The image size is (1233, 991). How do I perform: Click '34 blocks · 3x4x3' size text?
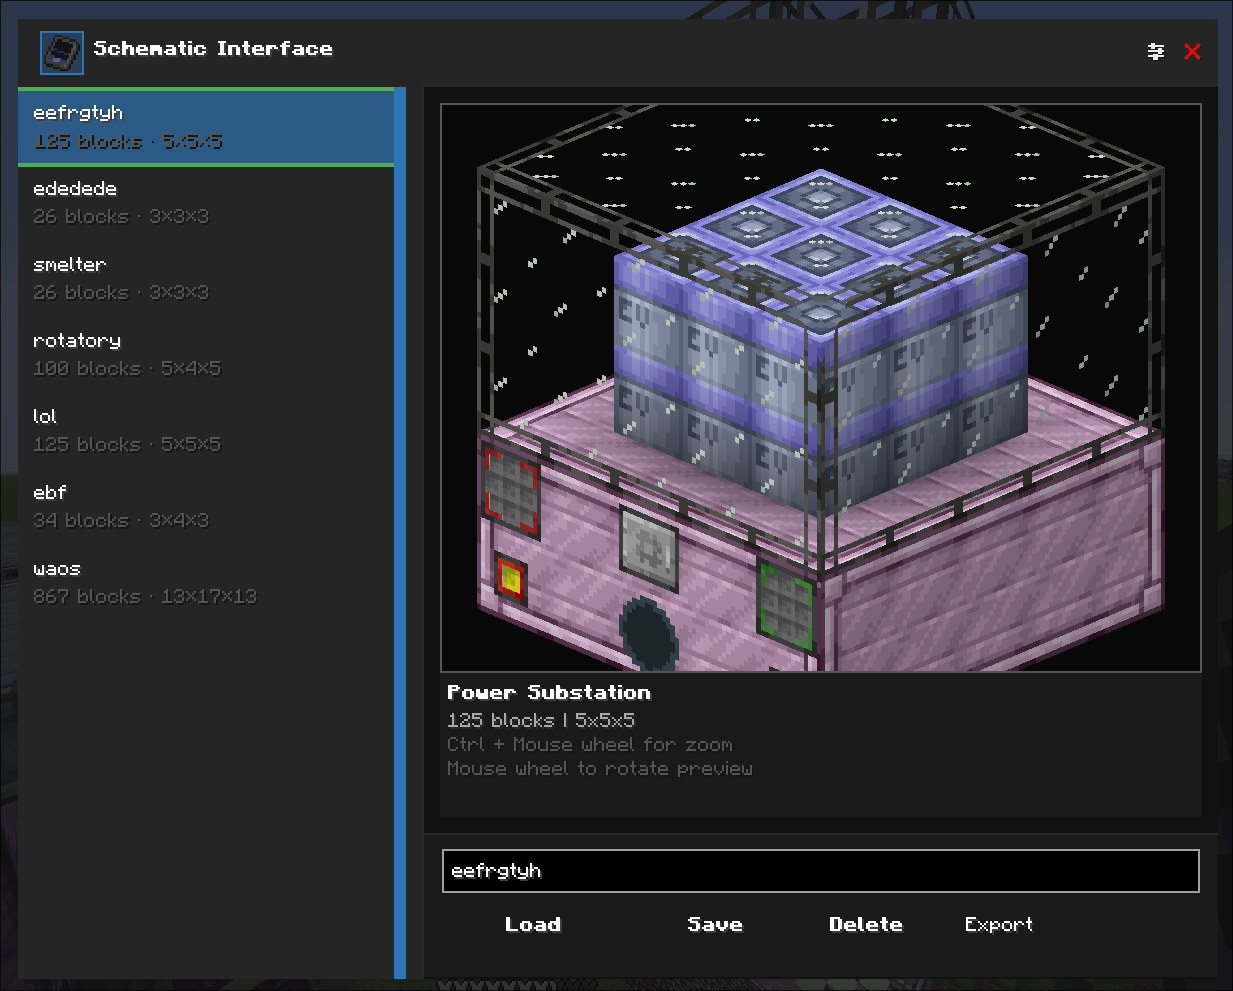point(121,521)
